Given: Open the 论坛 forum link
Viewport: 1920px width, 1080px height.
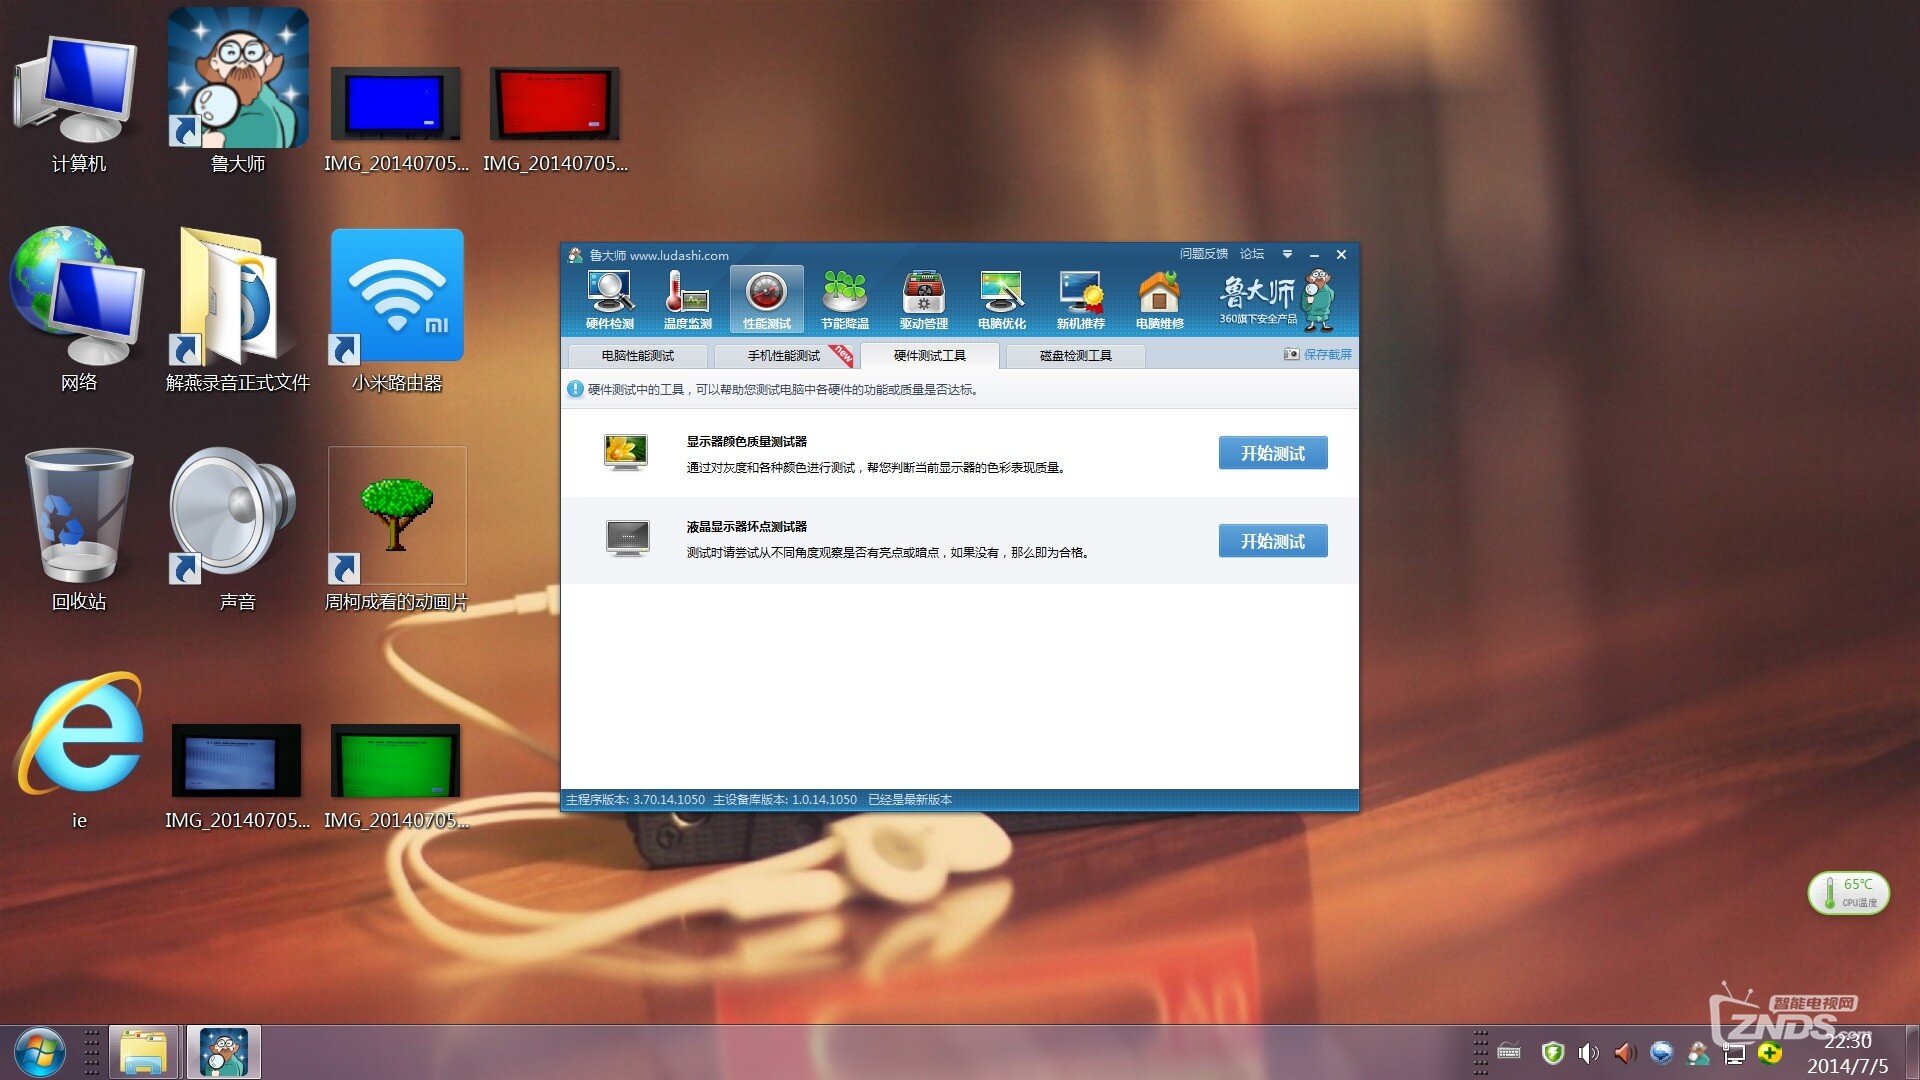Looking at the screenshot, I should click(1252, 254).
